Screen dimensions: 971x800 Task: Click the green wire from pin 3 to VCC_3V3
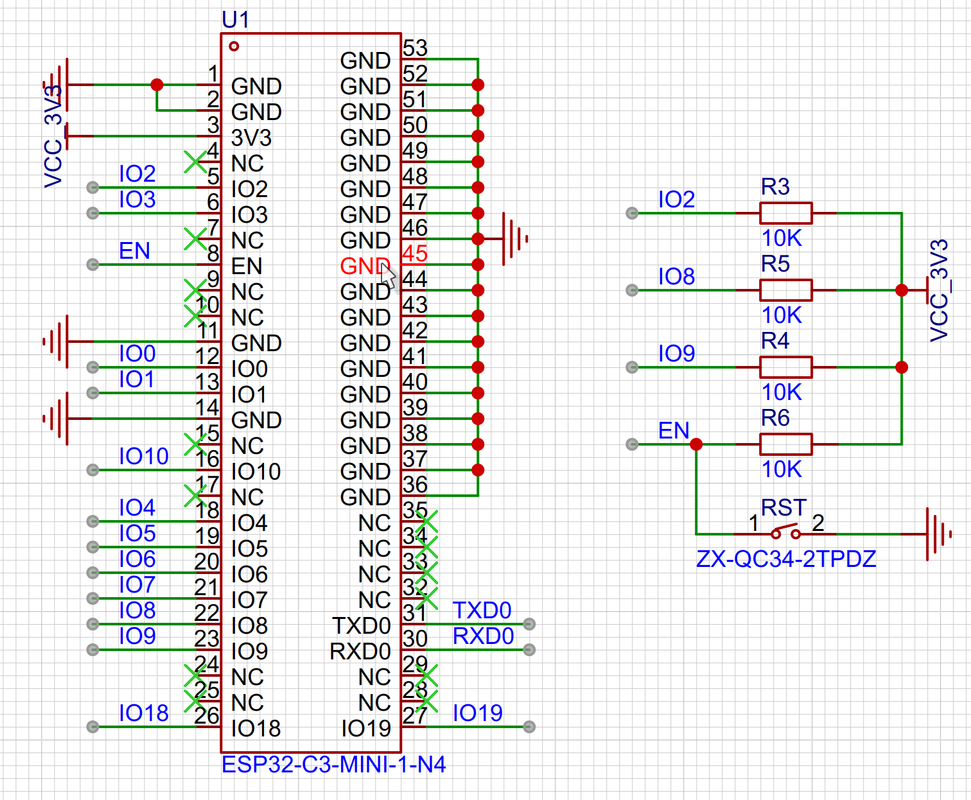point(146,136)
